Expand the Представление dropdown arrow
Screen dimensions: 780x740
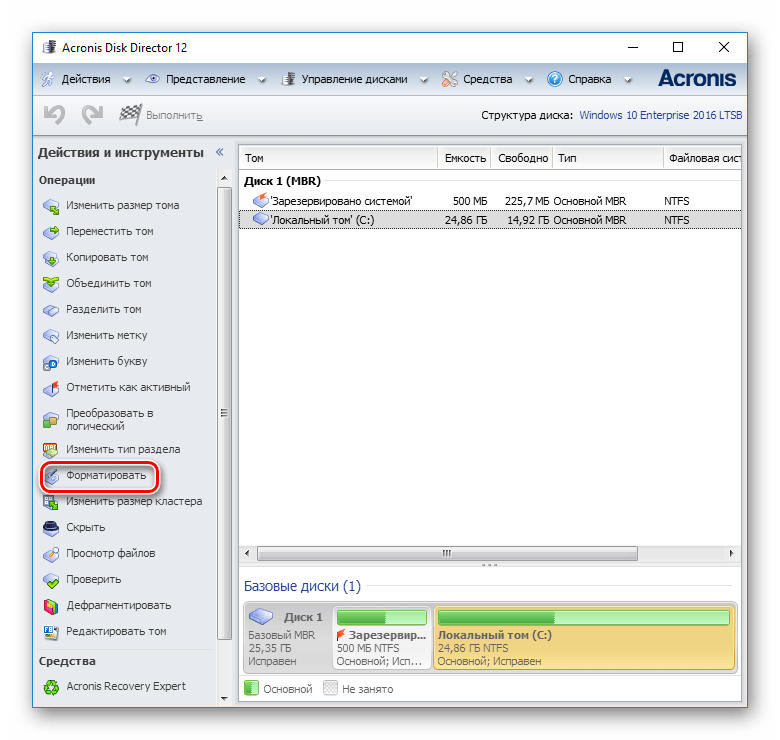(262, 80)
